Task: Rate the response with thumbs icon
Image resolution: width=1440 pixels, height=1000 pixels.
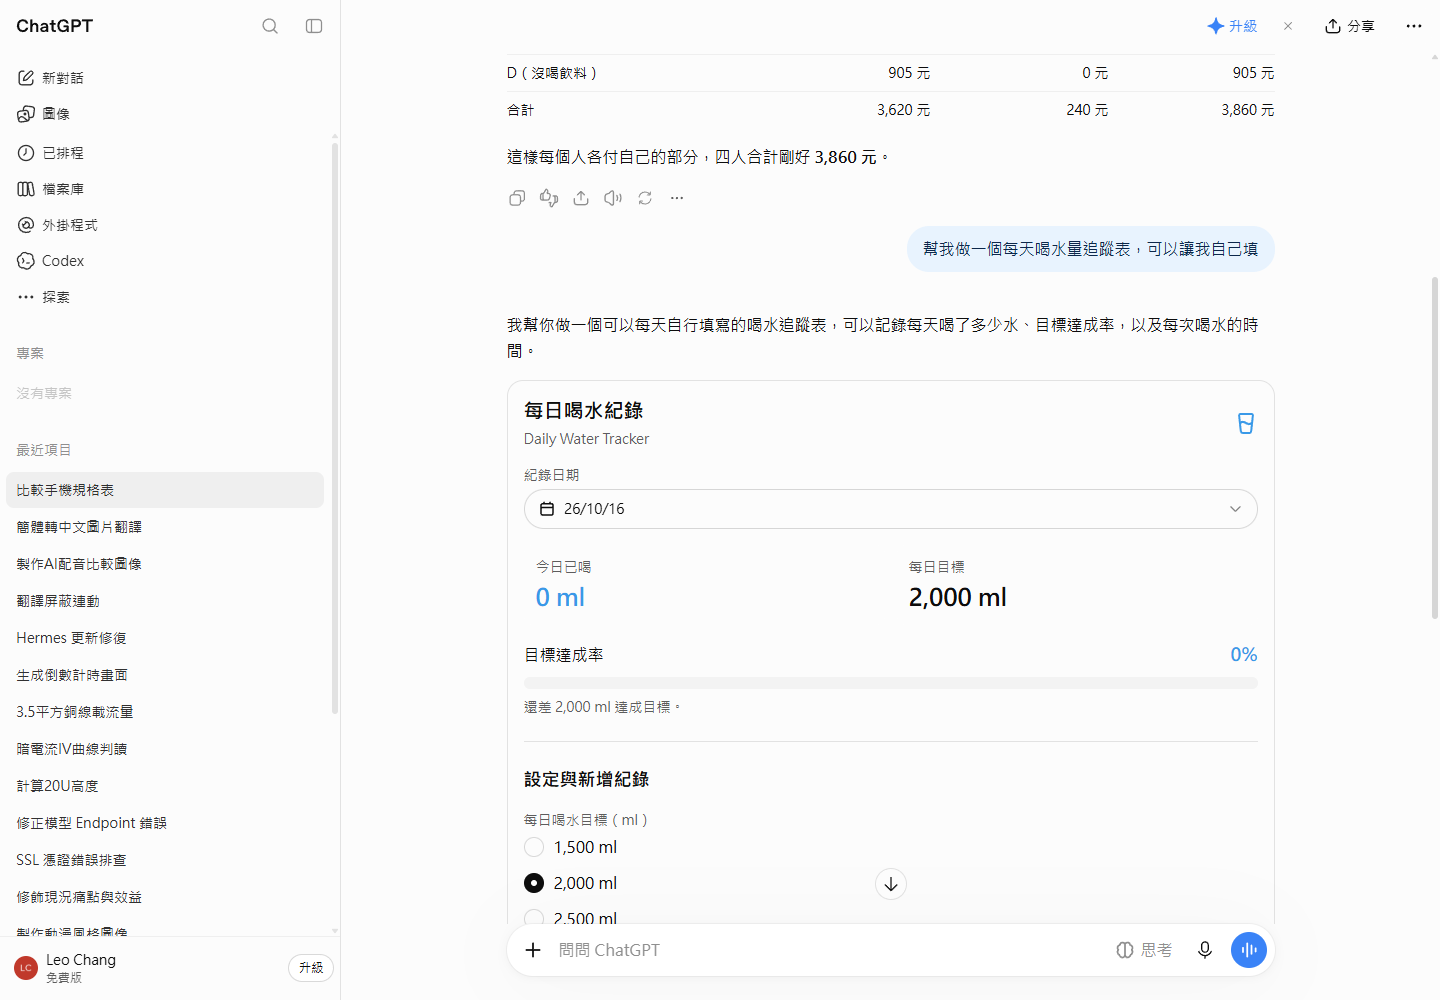Action: (549, 198)
